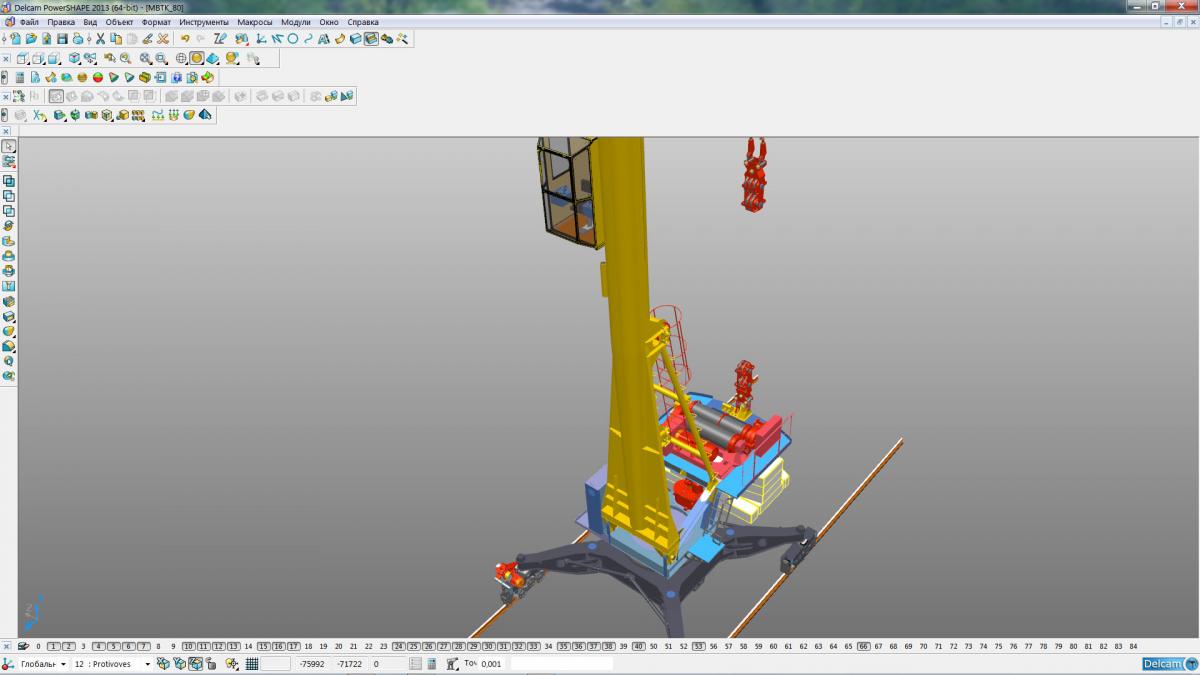Image resolution: width=1200 pixels, height=675 pixels.
Task: Toggle level 33 visibility button
Action: [533, 646]
